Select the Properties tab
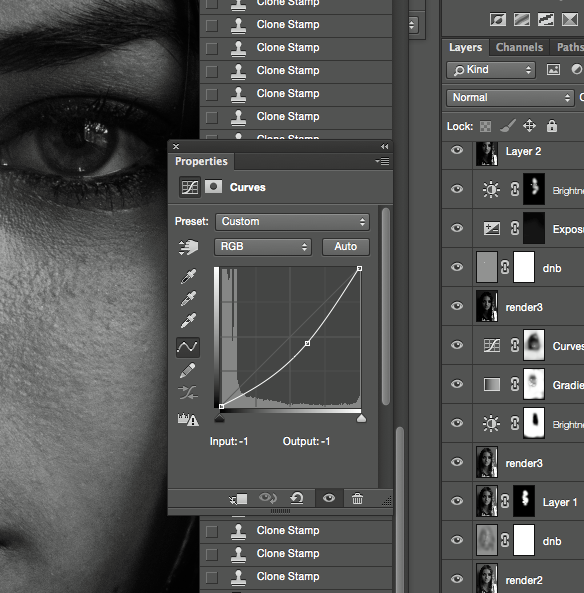This screenshot has width=584, height=593. click(x=201, y=161)
